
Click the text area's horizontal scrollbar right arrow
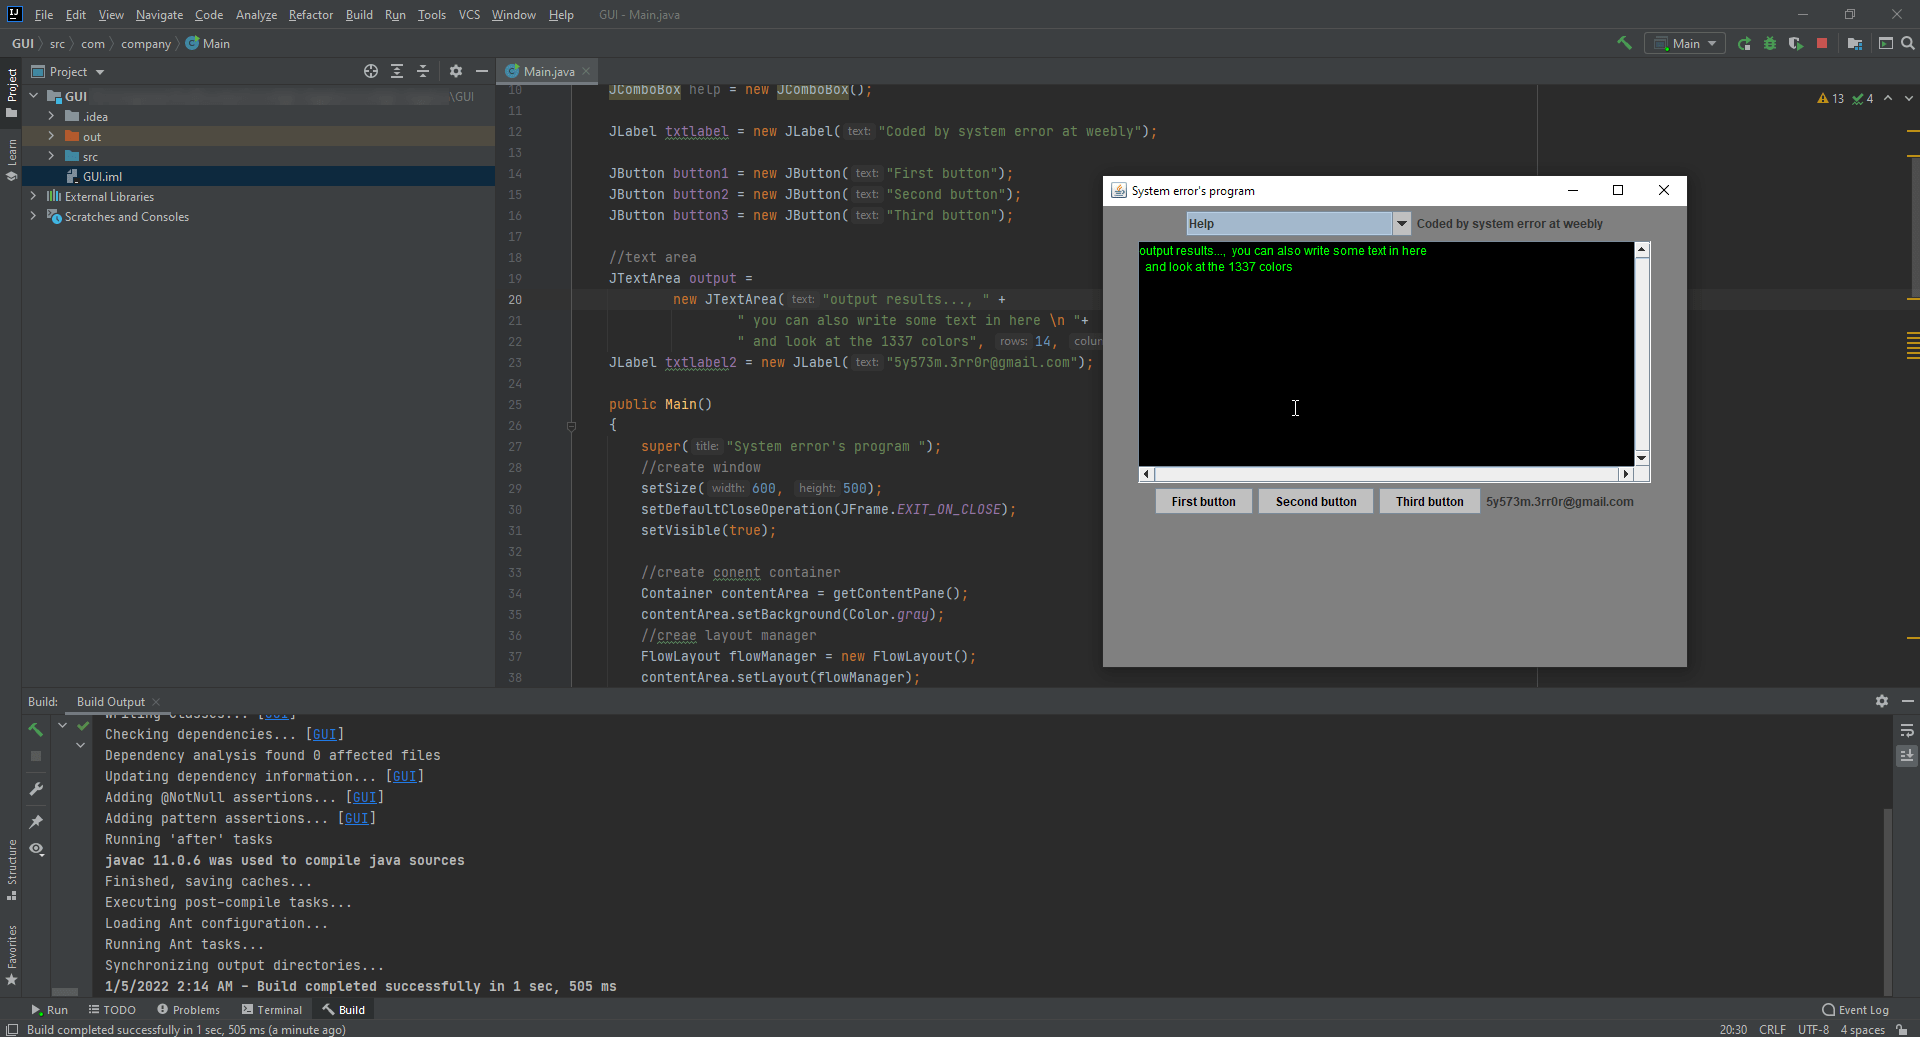[1627, 474]
